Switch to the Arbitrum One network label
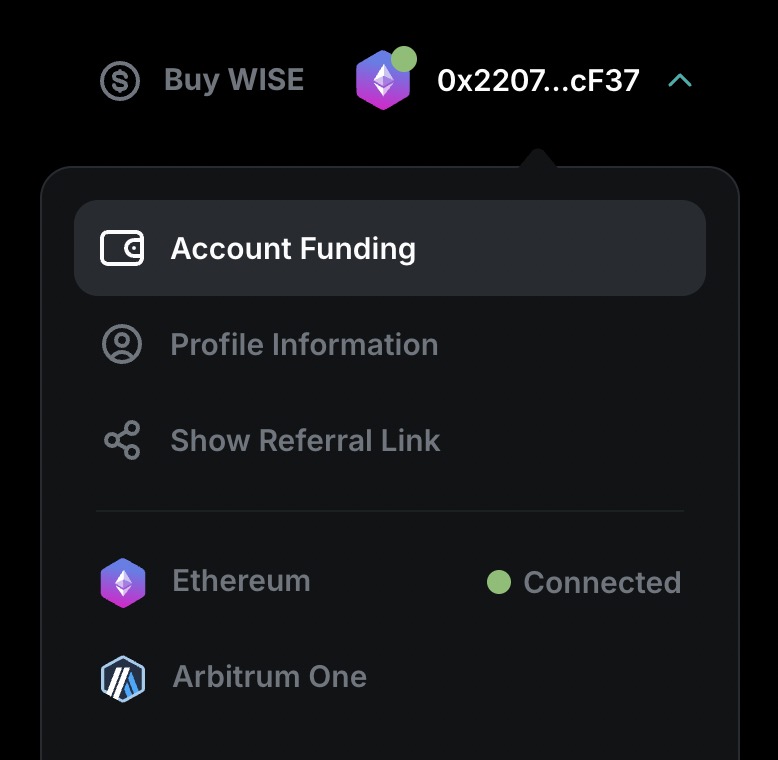This screenshot has width=778, height=760. click(269, 677)
